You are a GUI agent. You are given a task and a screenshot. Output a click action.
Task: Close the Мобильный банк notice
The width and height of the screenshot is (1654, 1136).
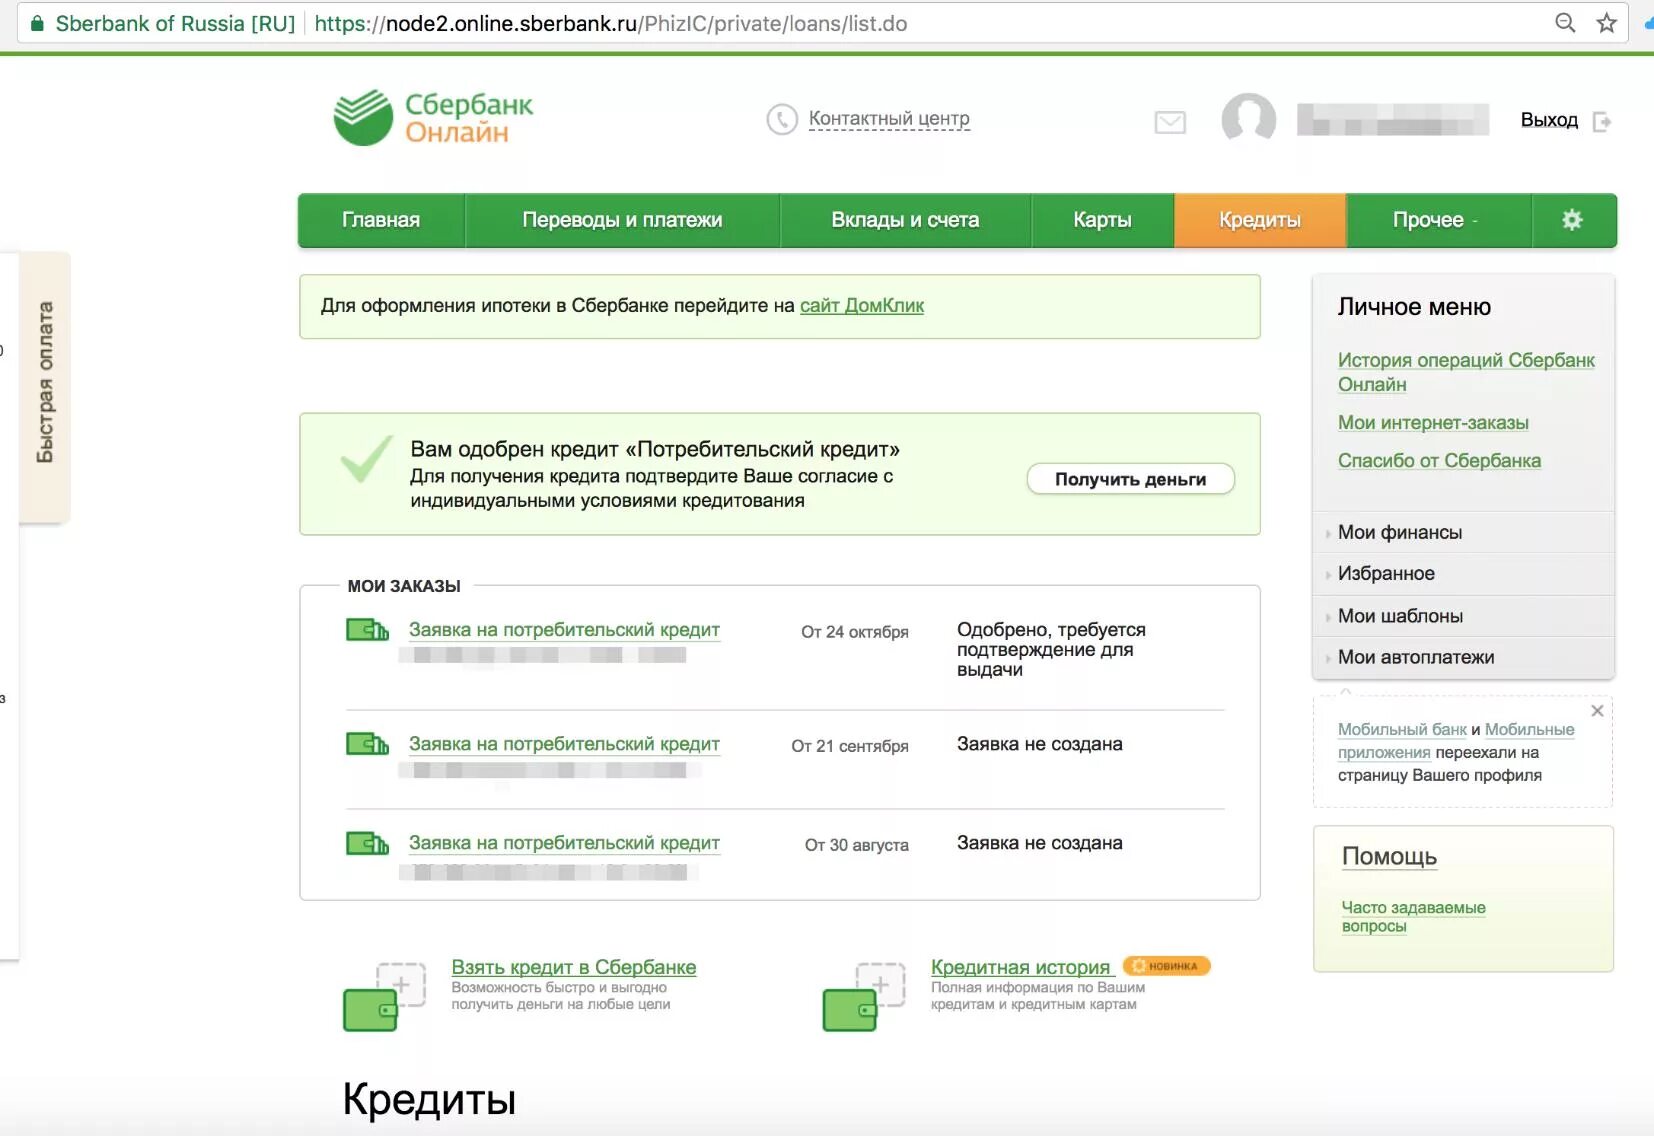1597,711
